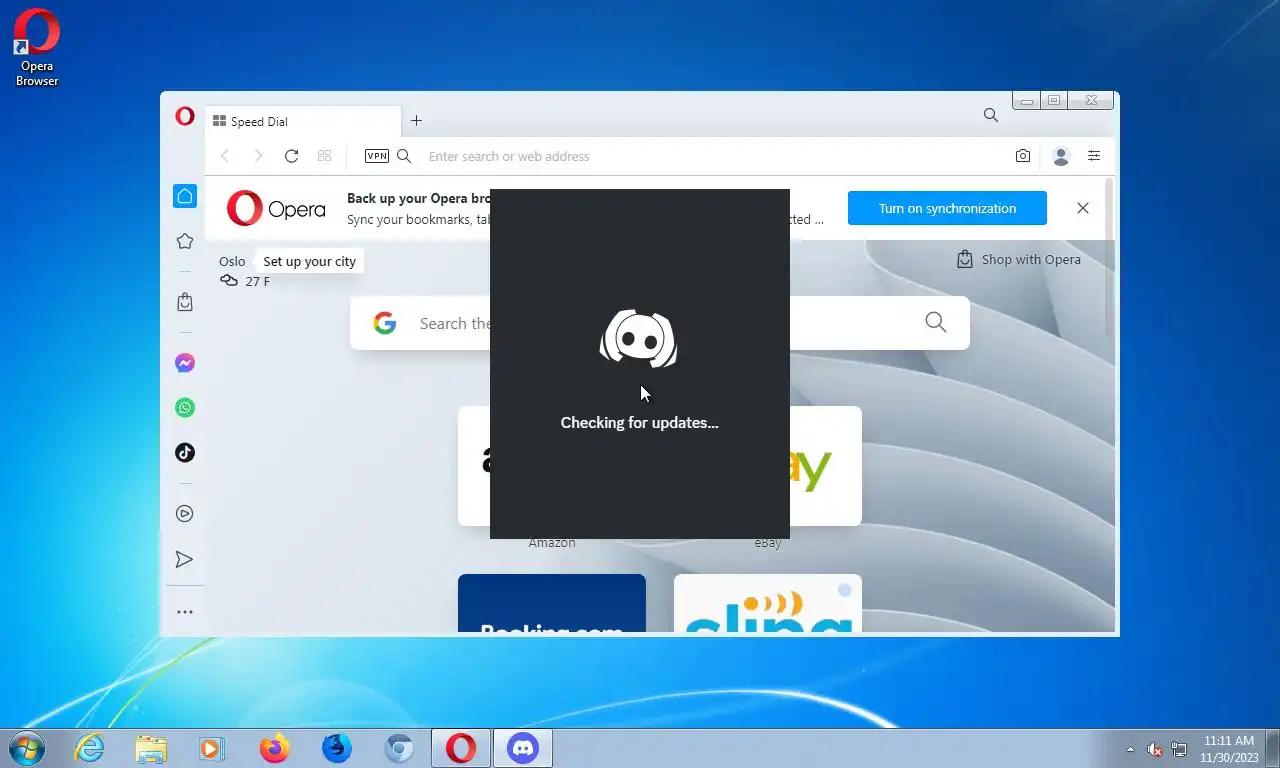Click the network tray icon
Image resolution: width=1280 pixels, height=768 pixels.
1179,749
